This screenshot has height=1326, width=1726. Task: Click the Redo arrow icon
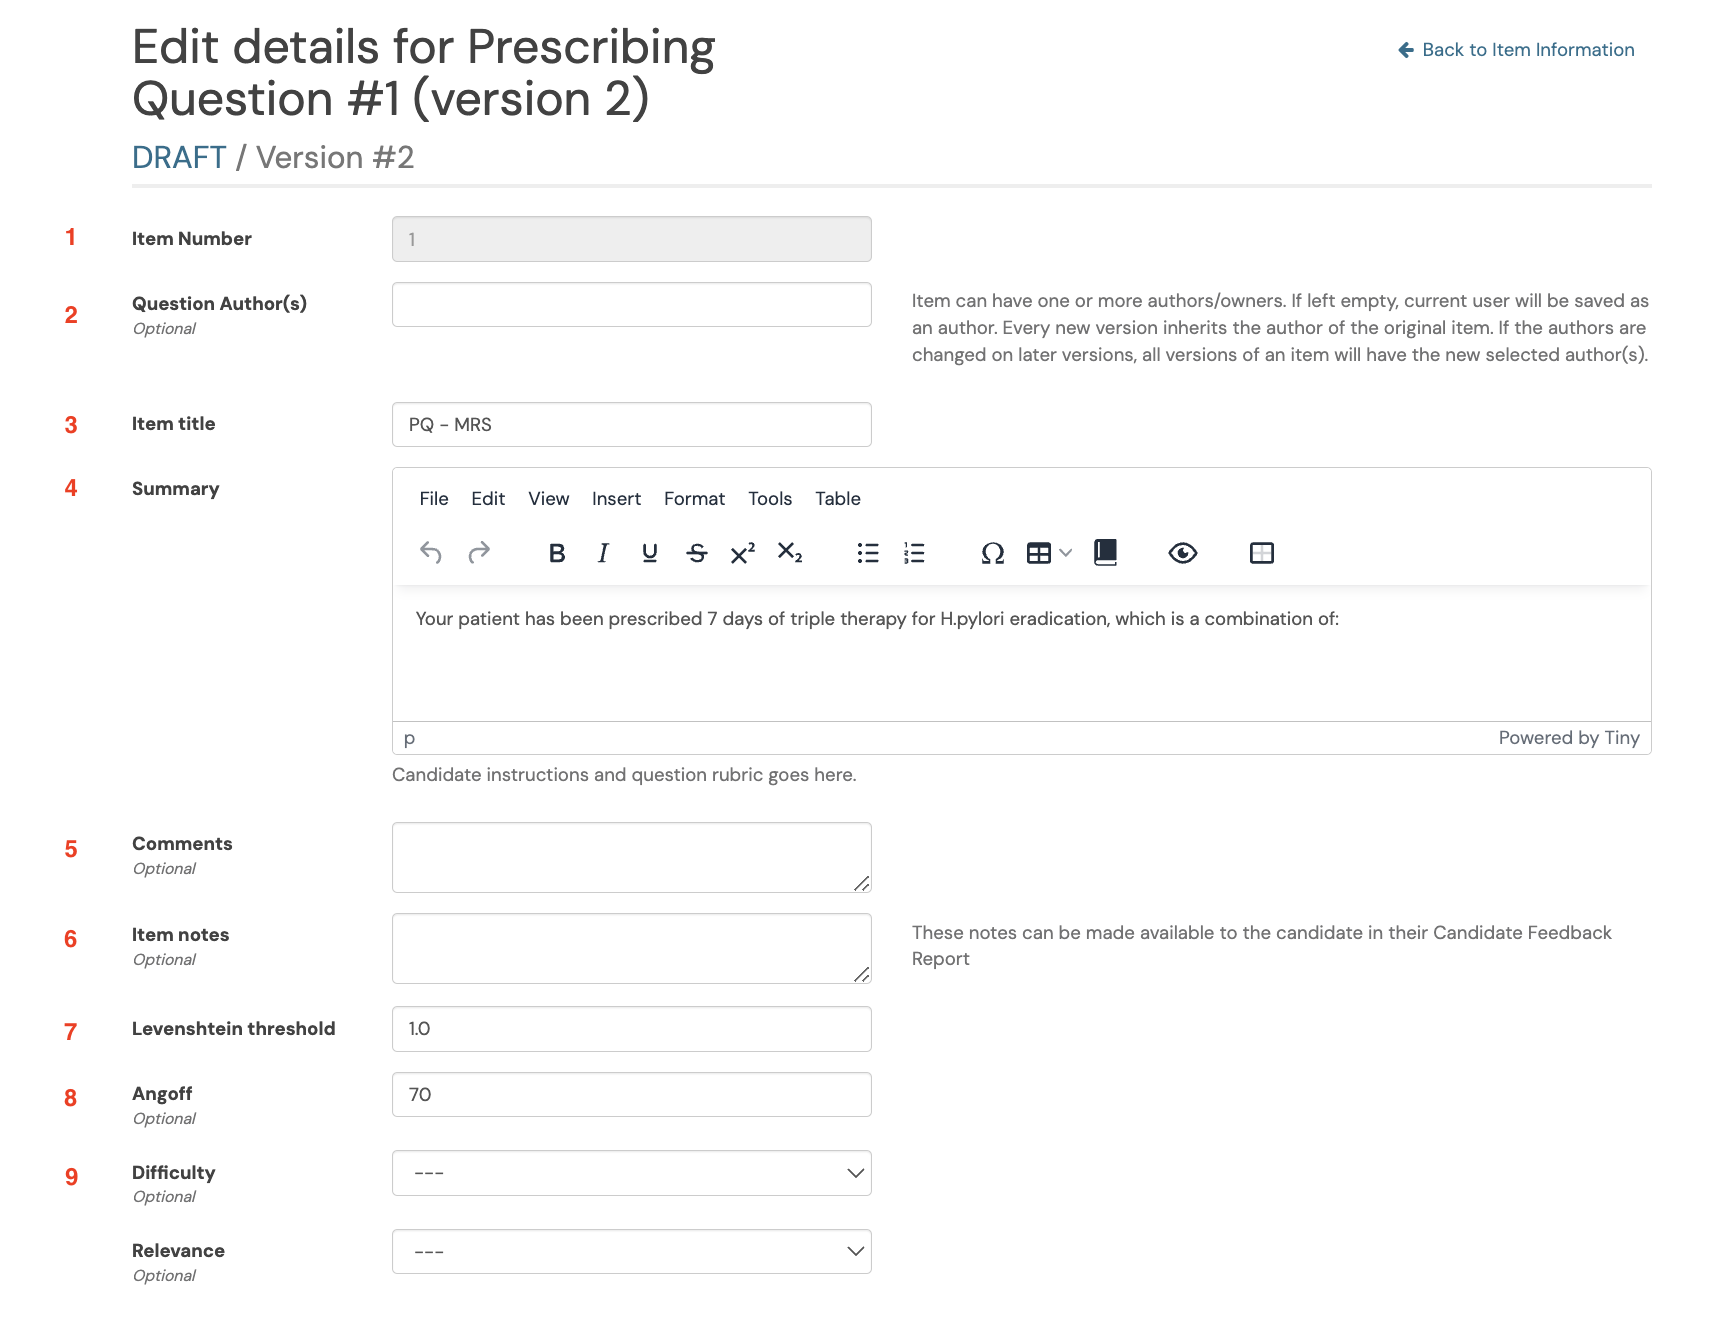click(479, 553)
